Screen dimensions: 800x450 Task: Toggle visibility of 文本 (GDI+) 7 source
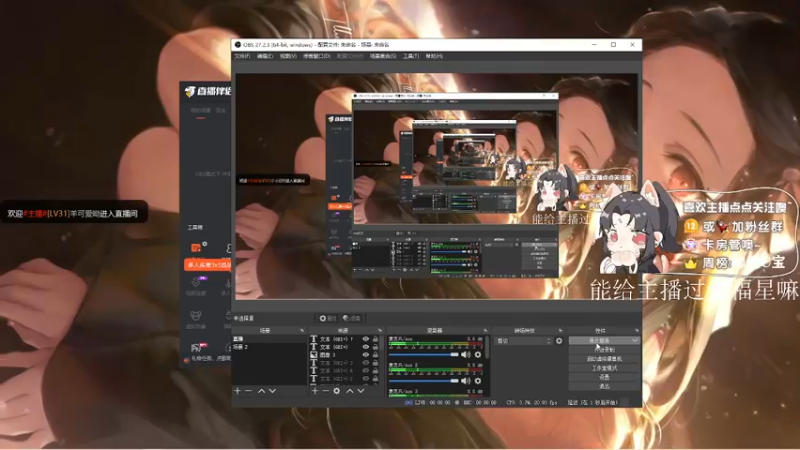[x=366, y=339]
